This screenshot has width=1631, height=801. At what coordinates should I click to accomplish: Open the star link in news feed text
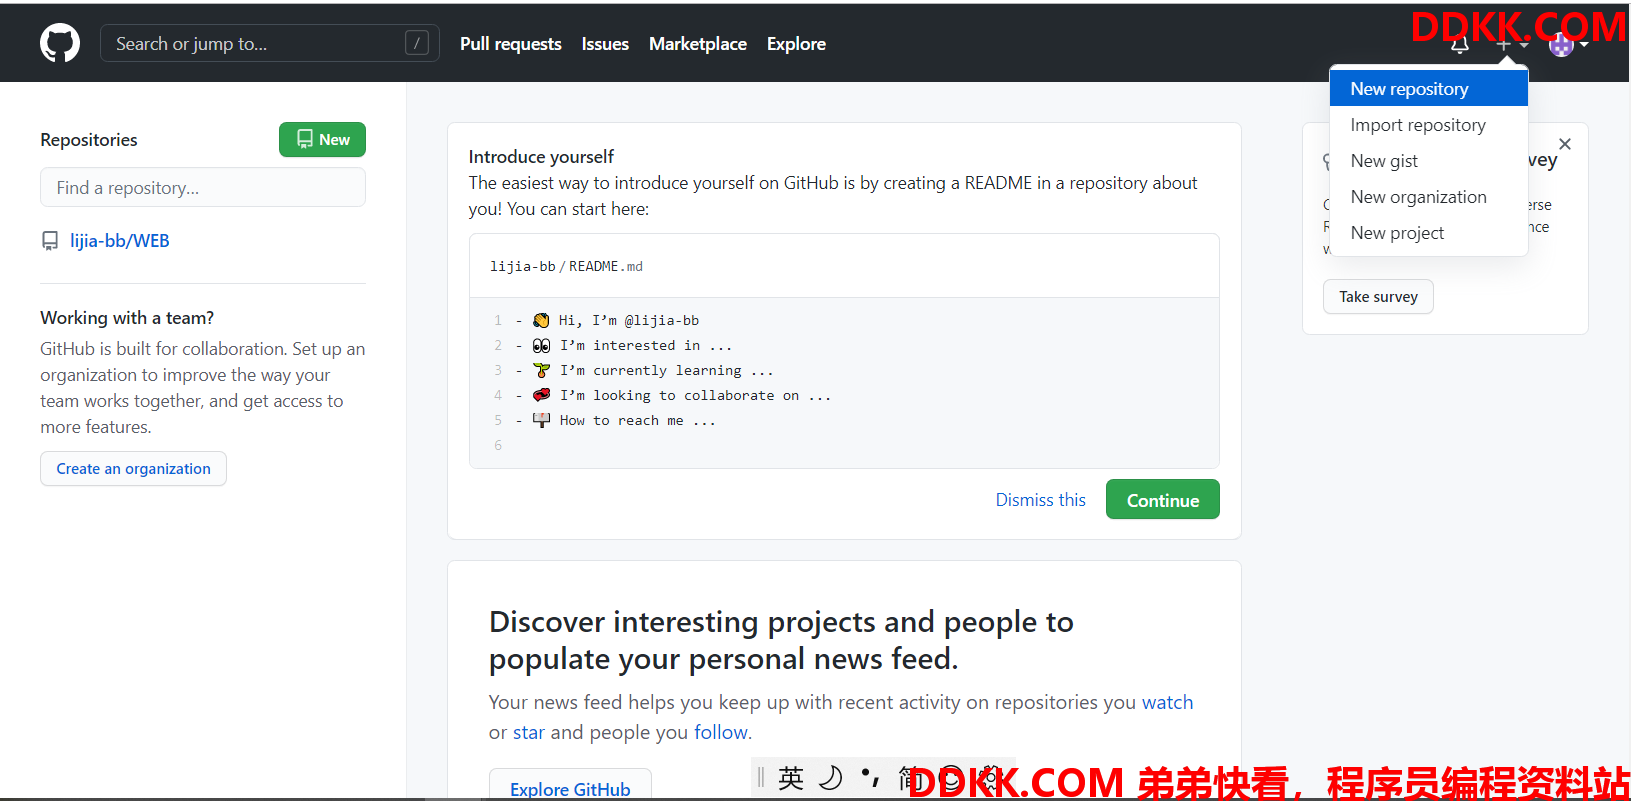529,732
